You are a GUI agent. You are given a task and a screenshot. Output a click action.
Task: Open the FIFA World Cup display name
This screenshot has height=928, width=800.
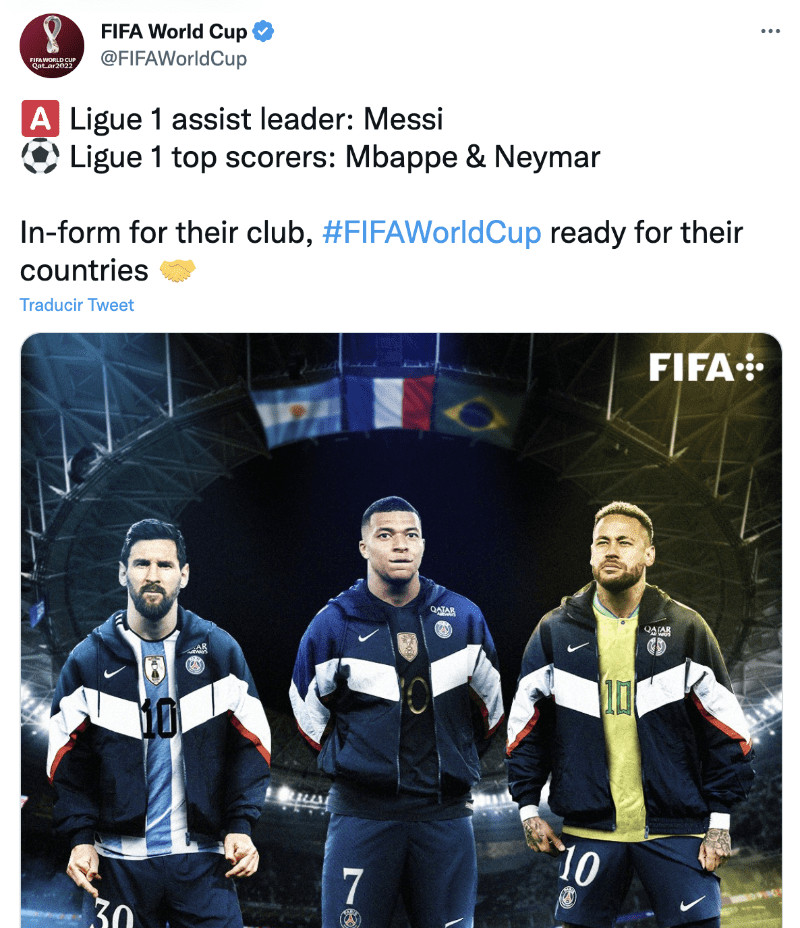[x=174, y=31]
